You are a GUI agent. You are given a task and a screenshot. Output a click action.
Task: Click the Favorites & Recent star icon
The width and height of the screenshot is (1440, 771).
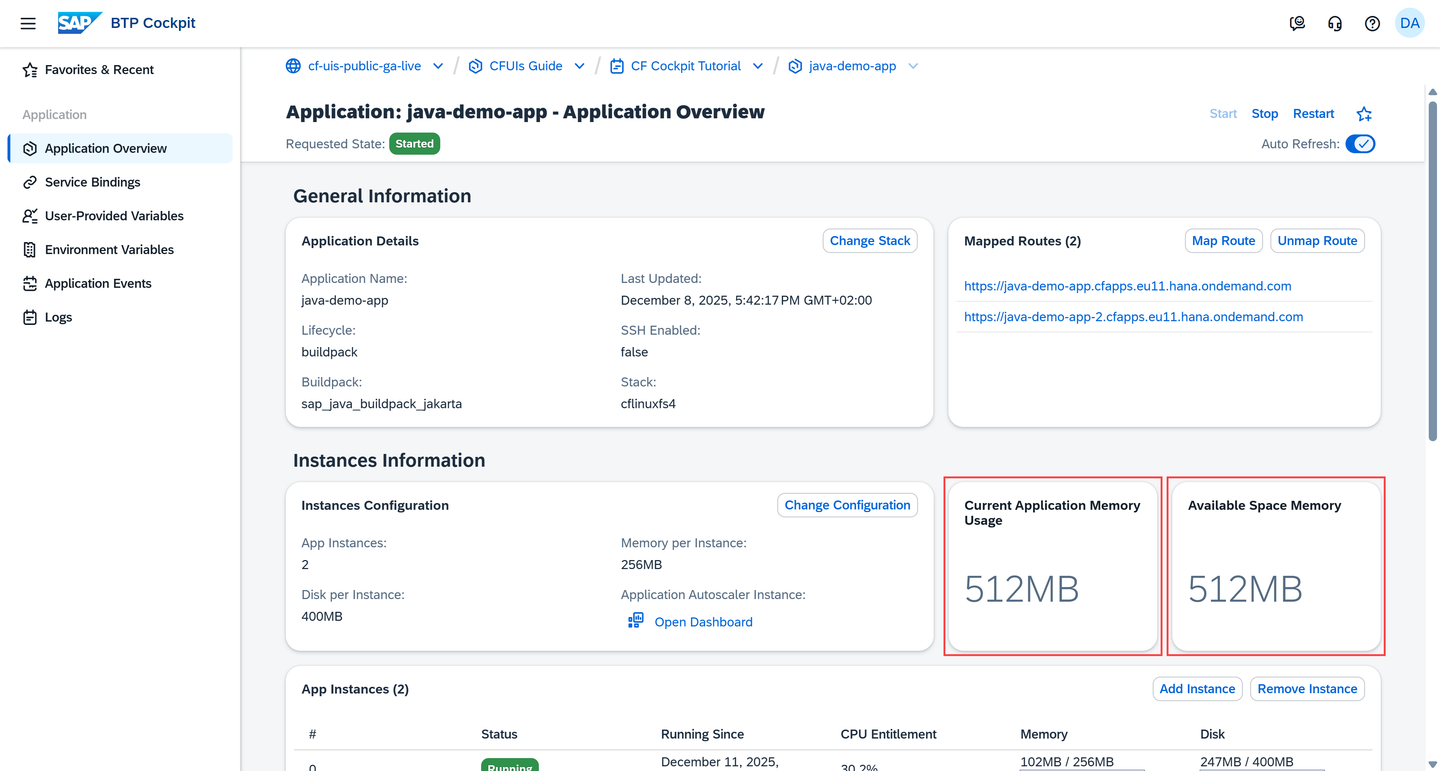pos(30,70)
